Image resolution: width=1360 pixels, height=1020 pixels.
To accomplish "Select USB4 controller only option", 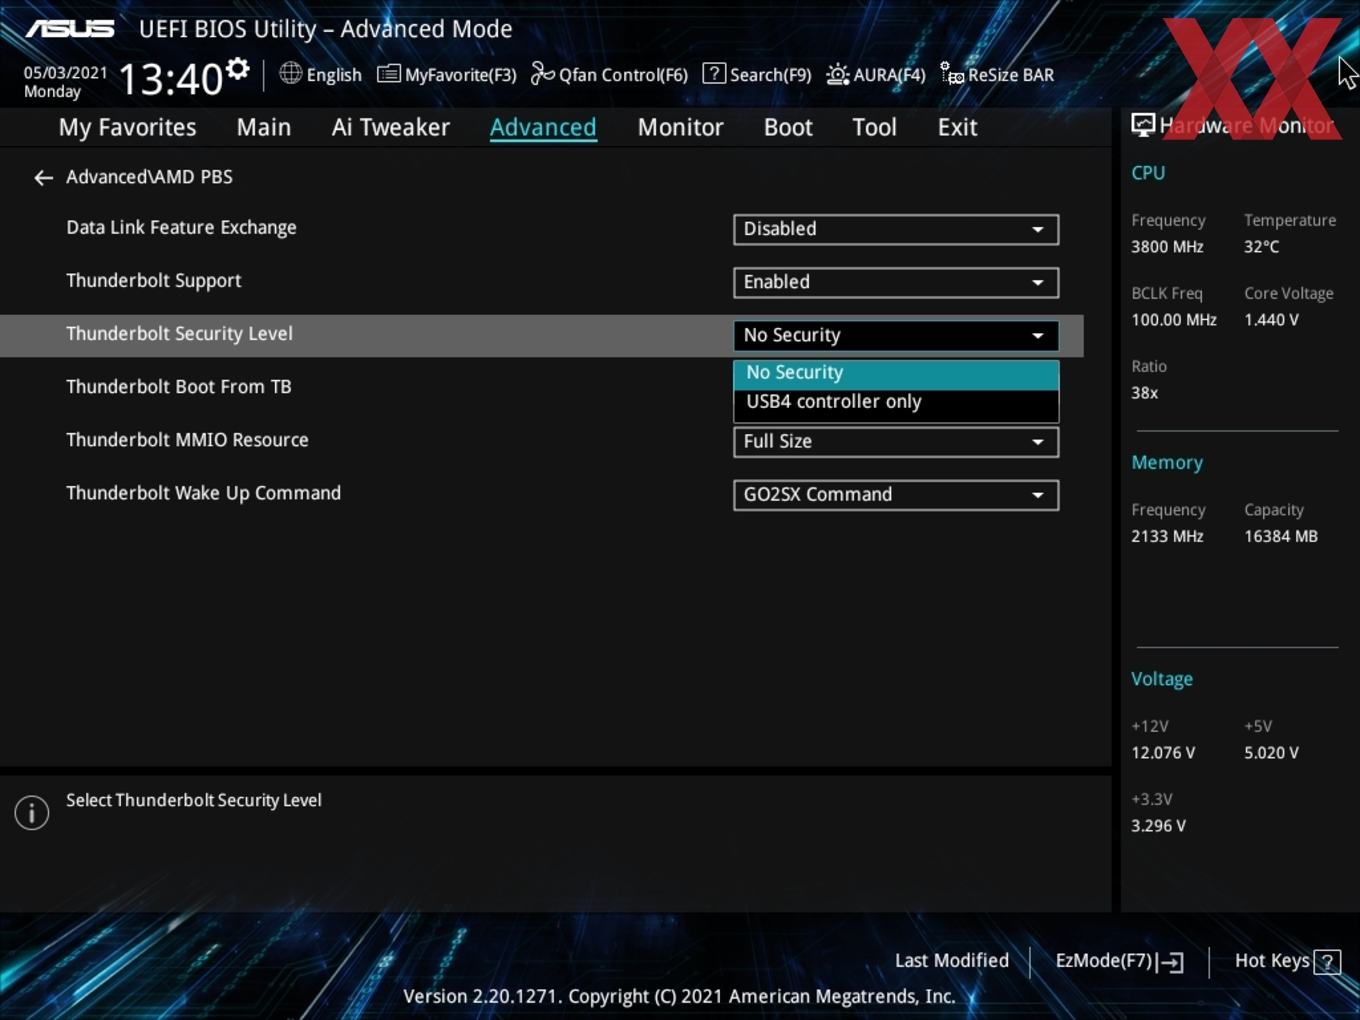I will pos(896,402).
